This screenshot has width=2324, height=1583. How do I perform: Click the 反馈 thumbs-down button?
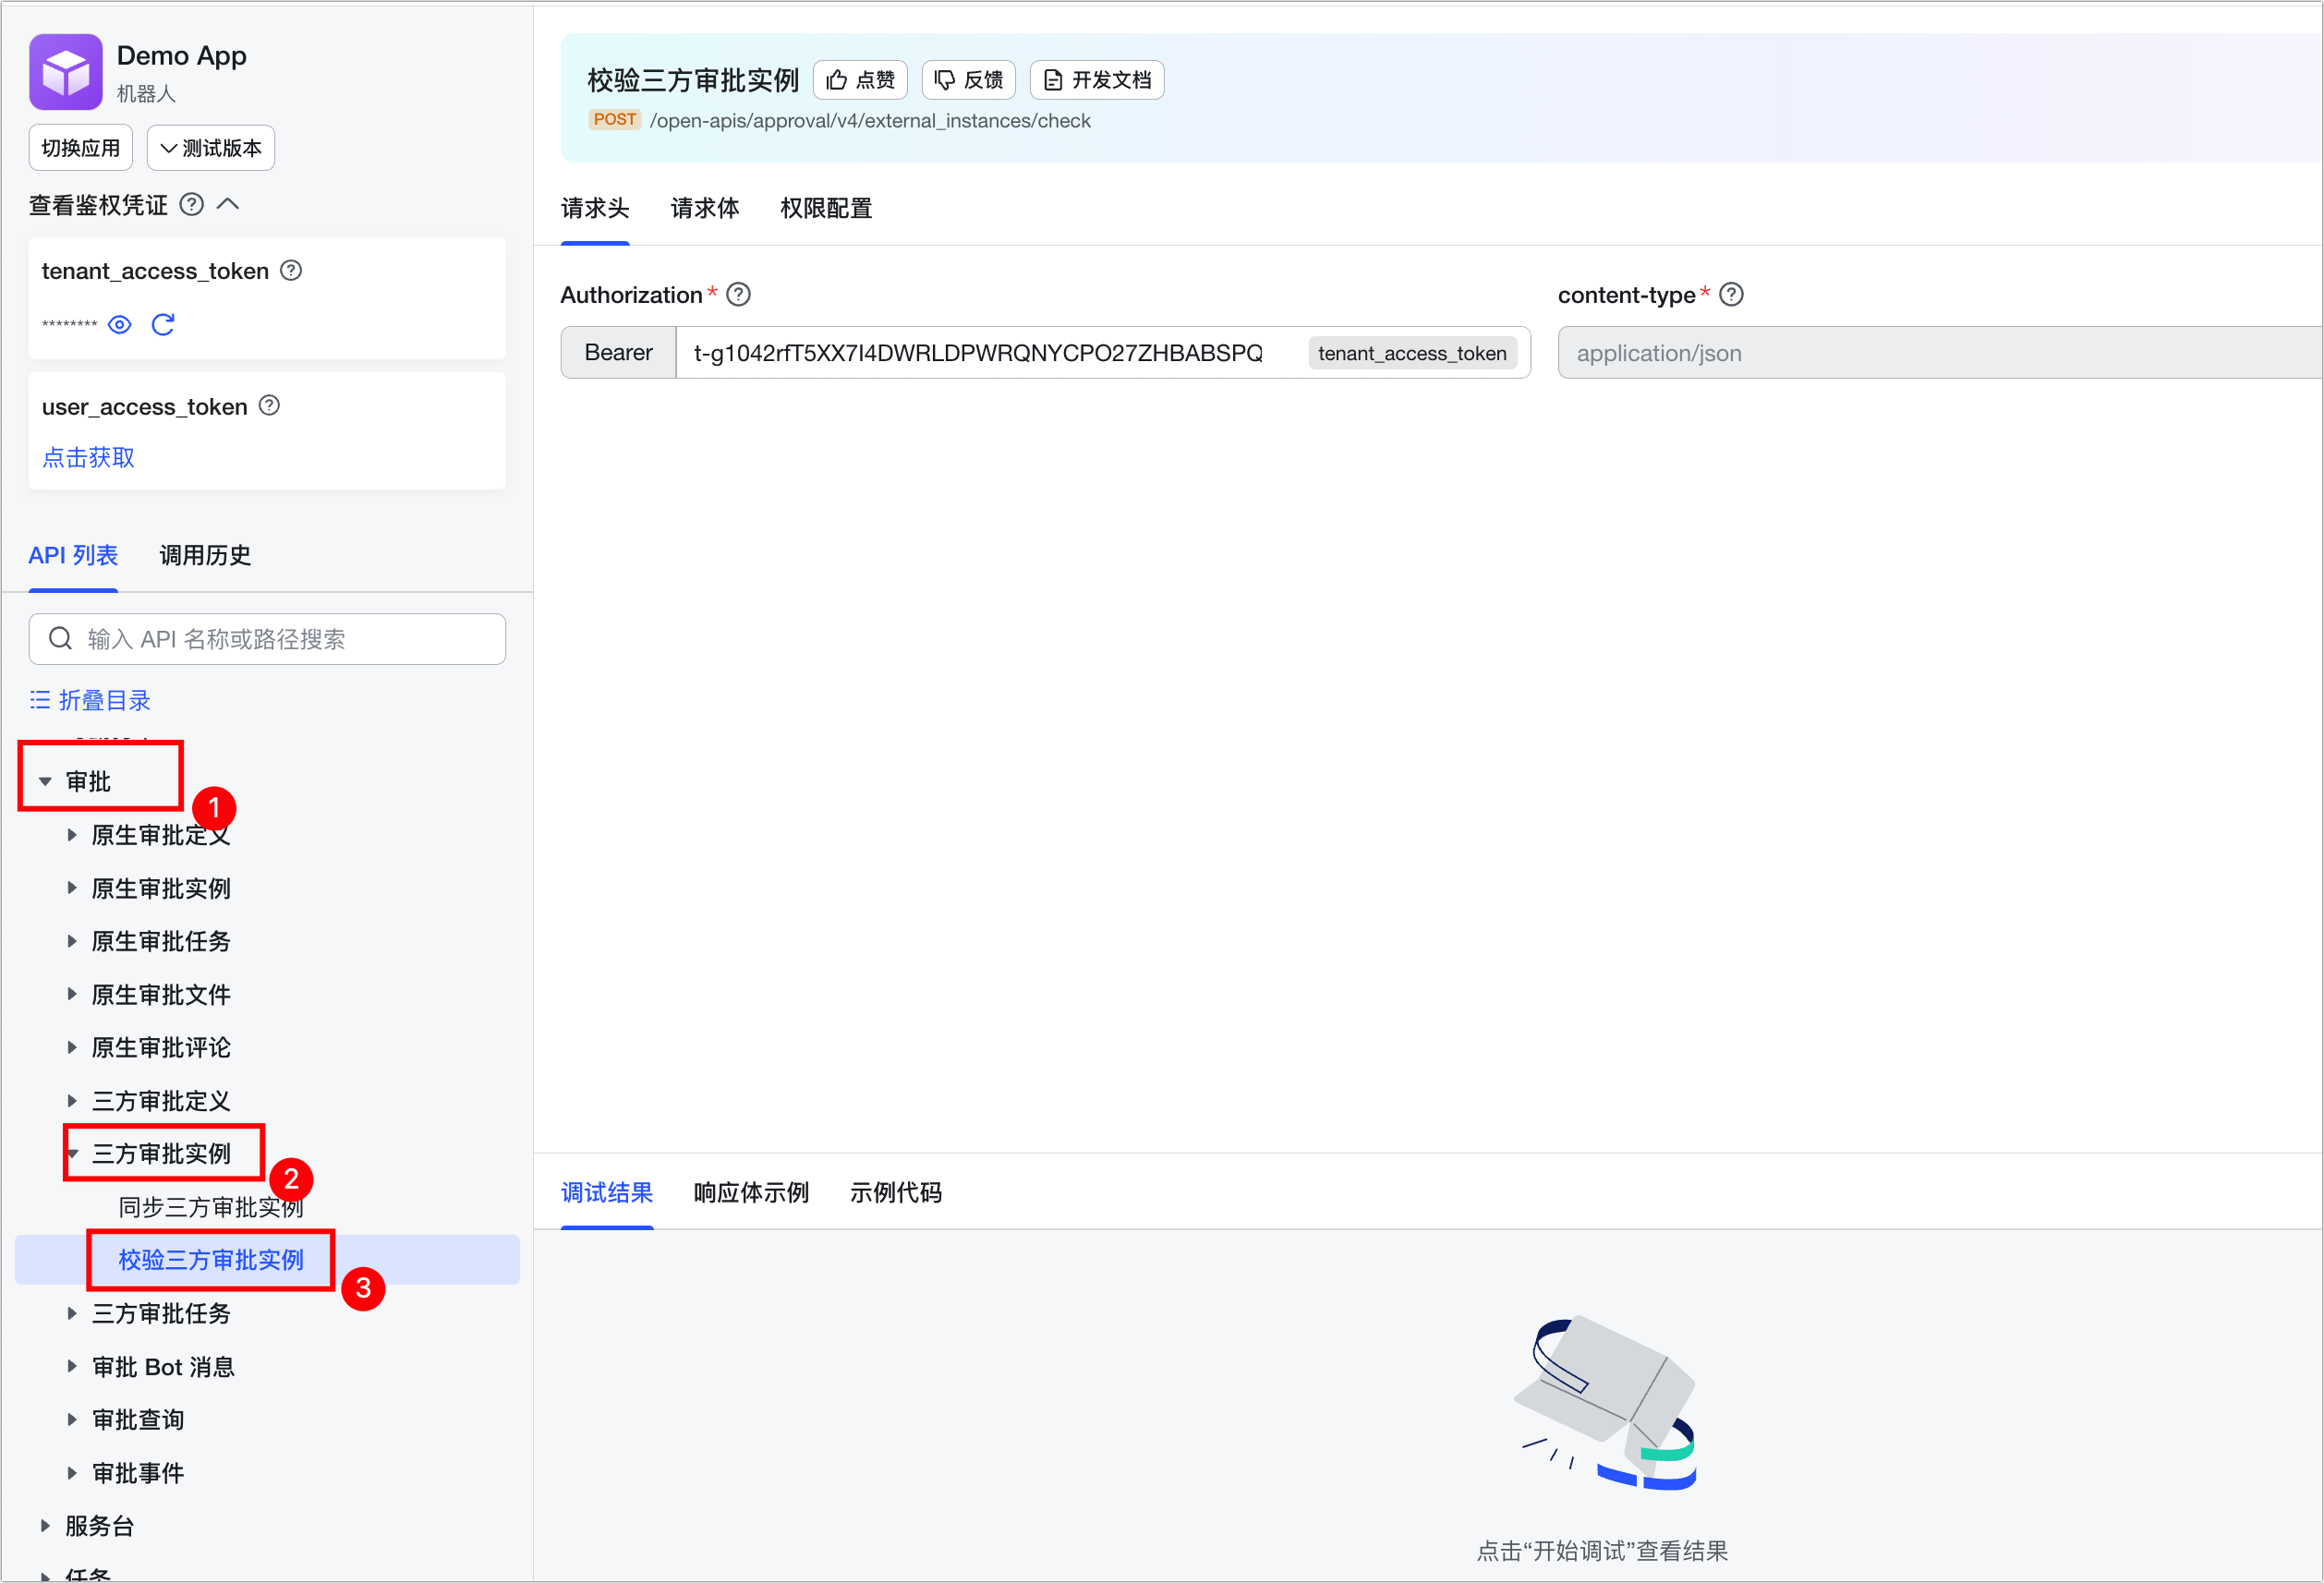(968, 80)
